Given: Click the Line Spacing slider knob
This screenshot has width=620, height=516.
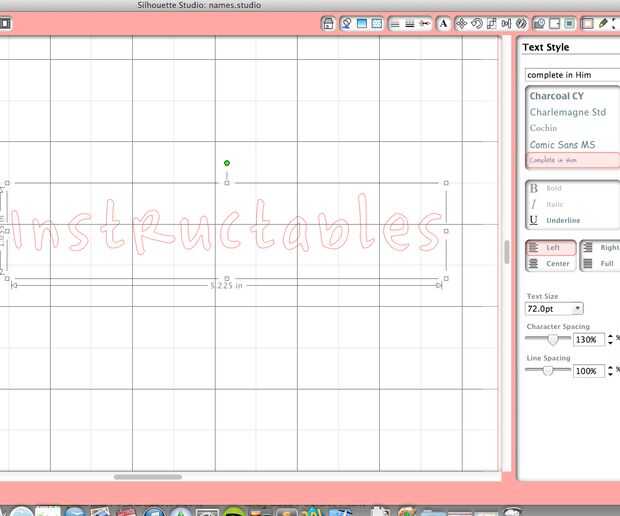Looking at the screenshot, I should (548, 370).
